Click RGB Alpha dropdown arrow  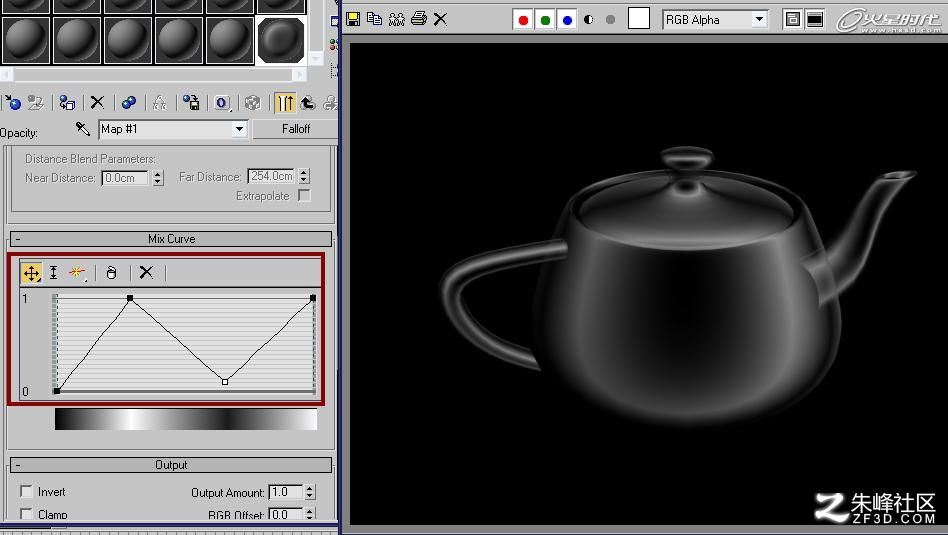pyautogui.click(x=759, y=19)
